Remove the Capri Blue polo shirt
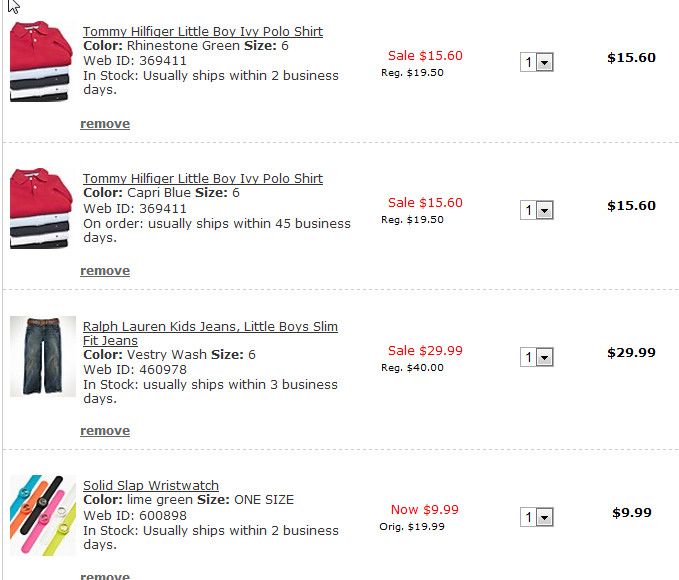Screen dimensions: 679x580 coord(105,271)
